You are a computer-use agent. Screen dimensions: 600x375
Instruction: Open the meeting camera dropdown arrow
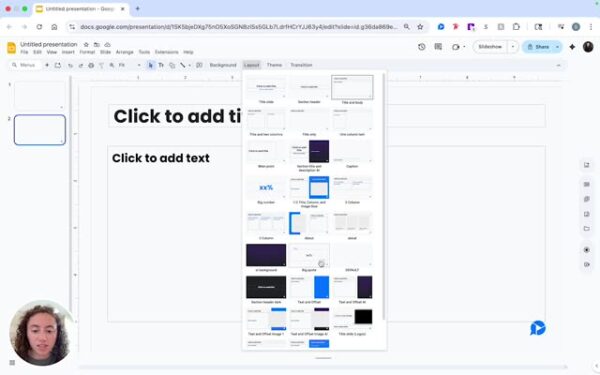[x=464, y=47]
